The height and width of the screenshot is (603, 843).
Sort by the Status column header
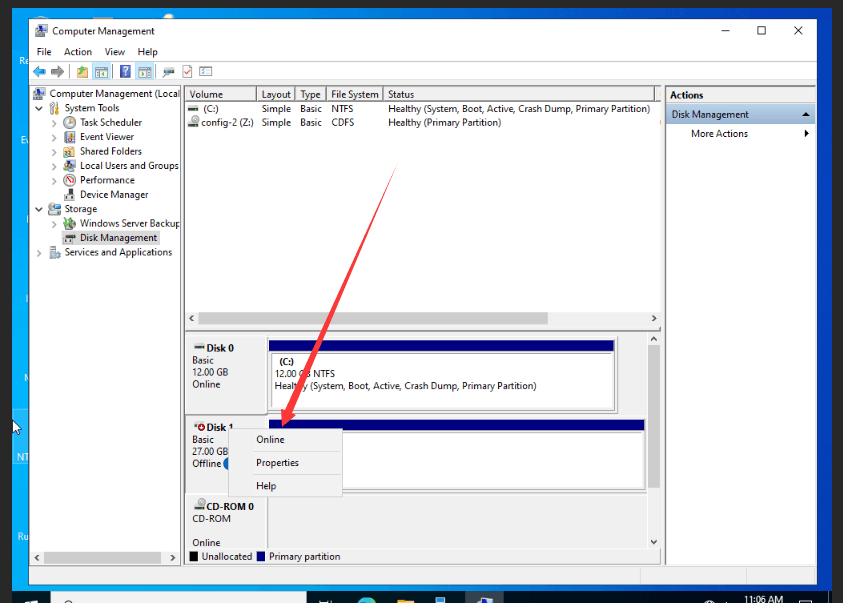coord(519,94)
